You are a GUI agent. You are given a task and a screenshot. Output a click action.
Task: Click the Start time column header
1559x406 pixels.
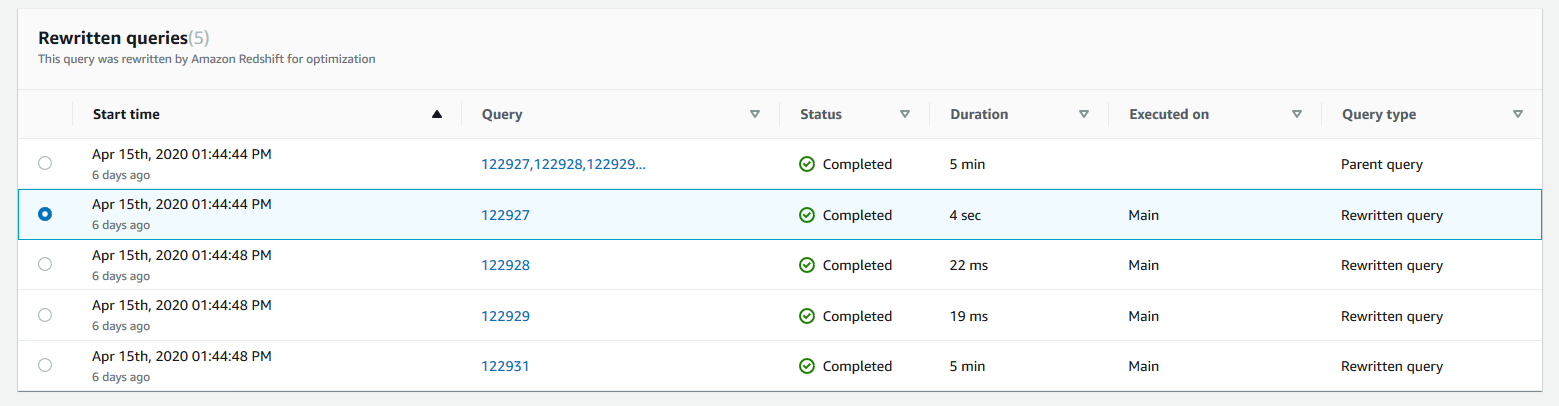click(126, 114)
